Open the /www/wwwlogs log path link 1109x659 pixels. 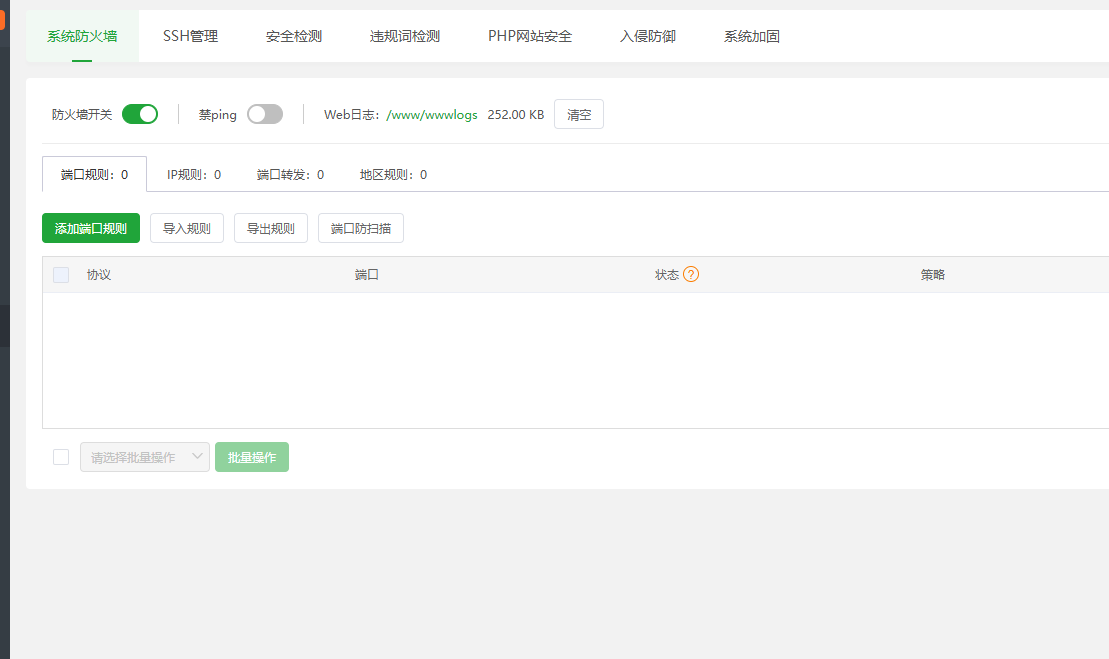point(433,114)
